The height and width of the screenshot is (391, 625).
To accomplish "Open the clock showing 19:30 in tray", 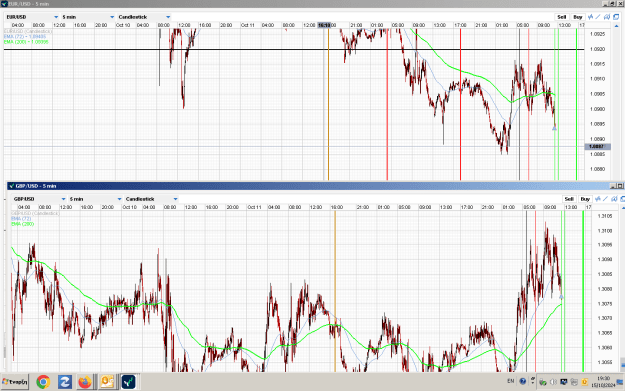I will pyautogui.click(x=603, y=382).
